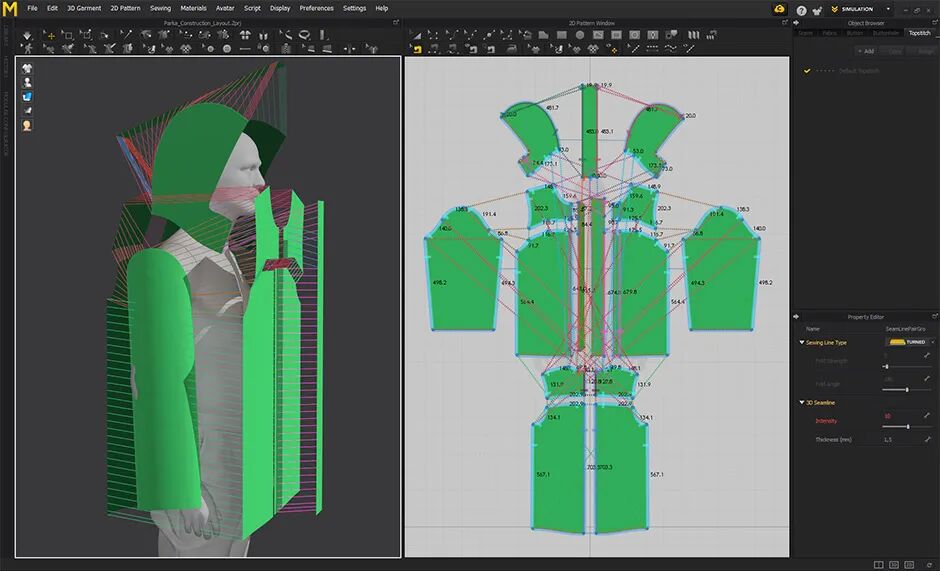Adjust the Intensity slider

pyautogui.click(x=905, y=426)
